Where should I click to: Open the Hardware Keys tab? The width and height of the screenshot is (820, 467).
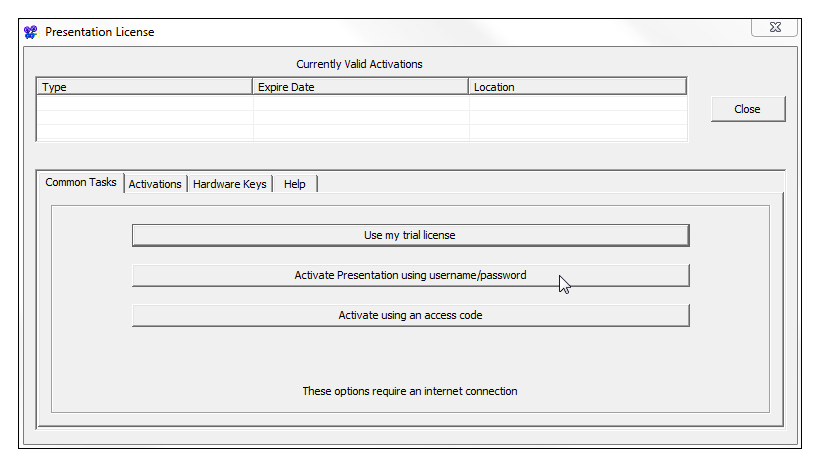(x=230, y=184)
